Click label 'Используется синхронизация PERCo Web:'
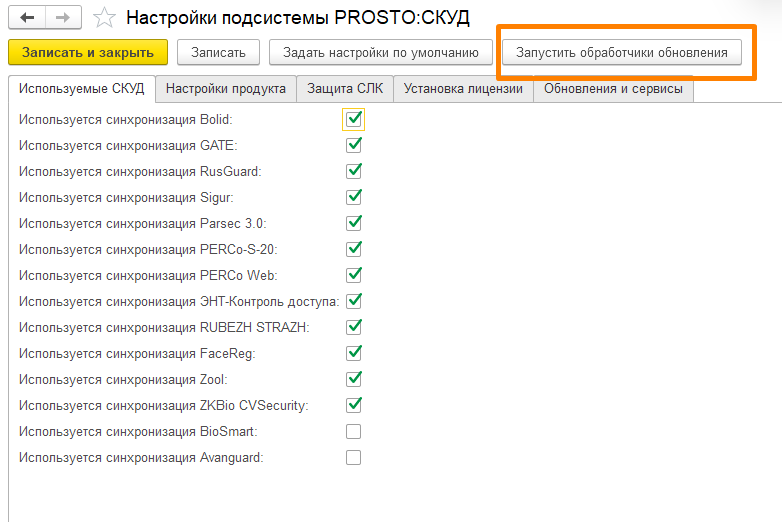This screenshot has height=522, width=782. point(148,275)
